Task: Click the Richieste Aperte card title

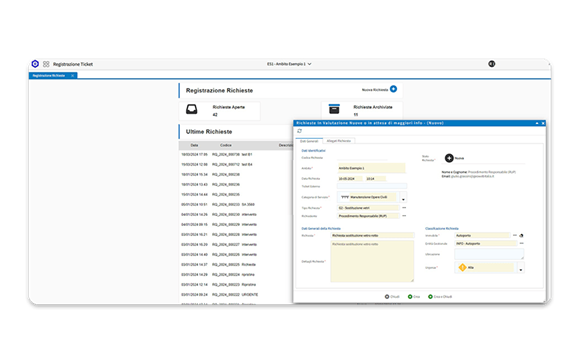Action: 228,107
